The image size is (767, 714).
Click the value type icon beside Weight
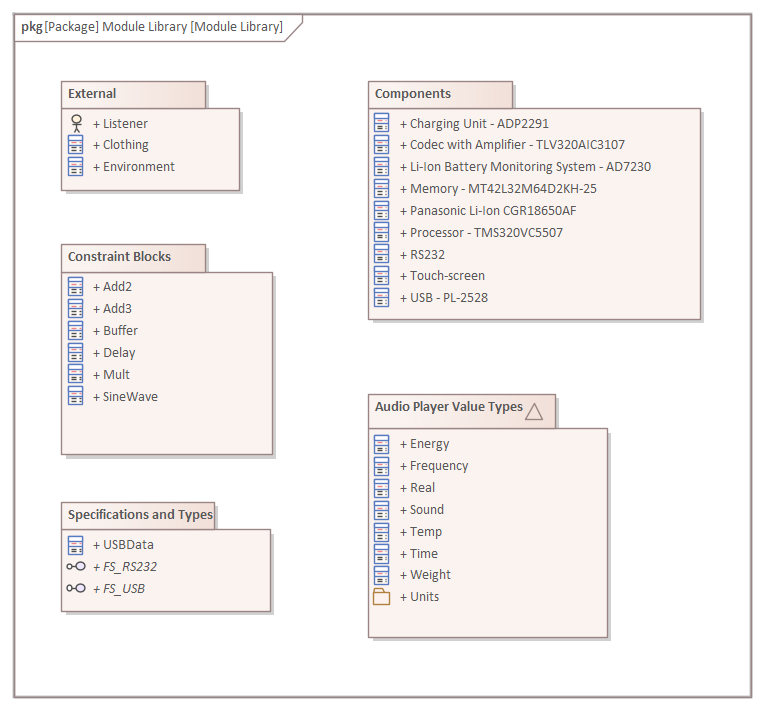[382, 575]
